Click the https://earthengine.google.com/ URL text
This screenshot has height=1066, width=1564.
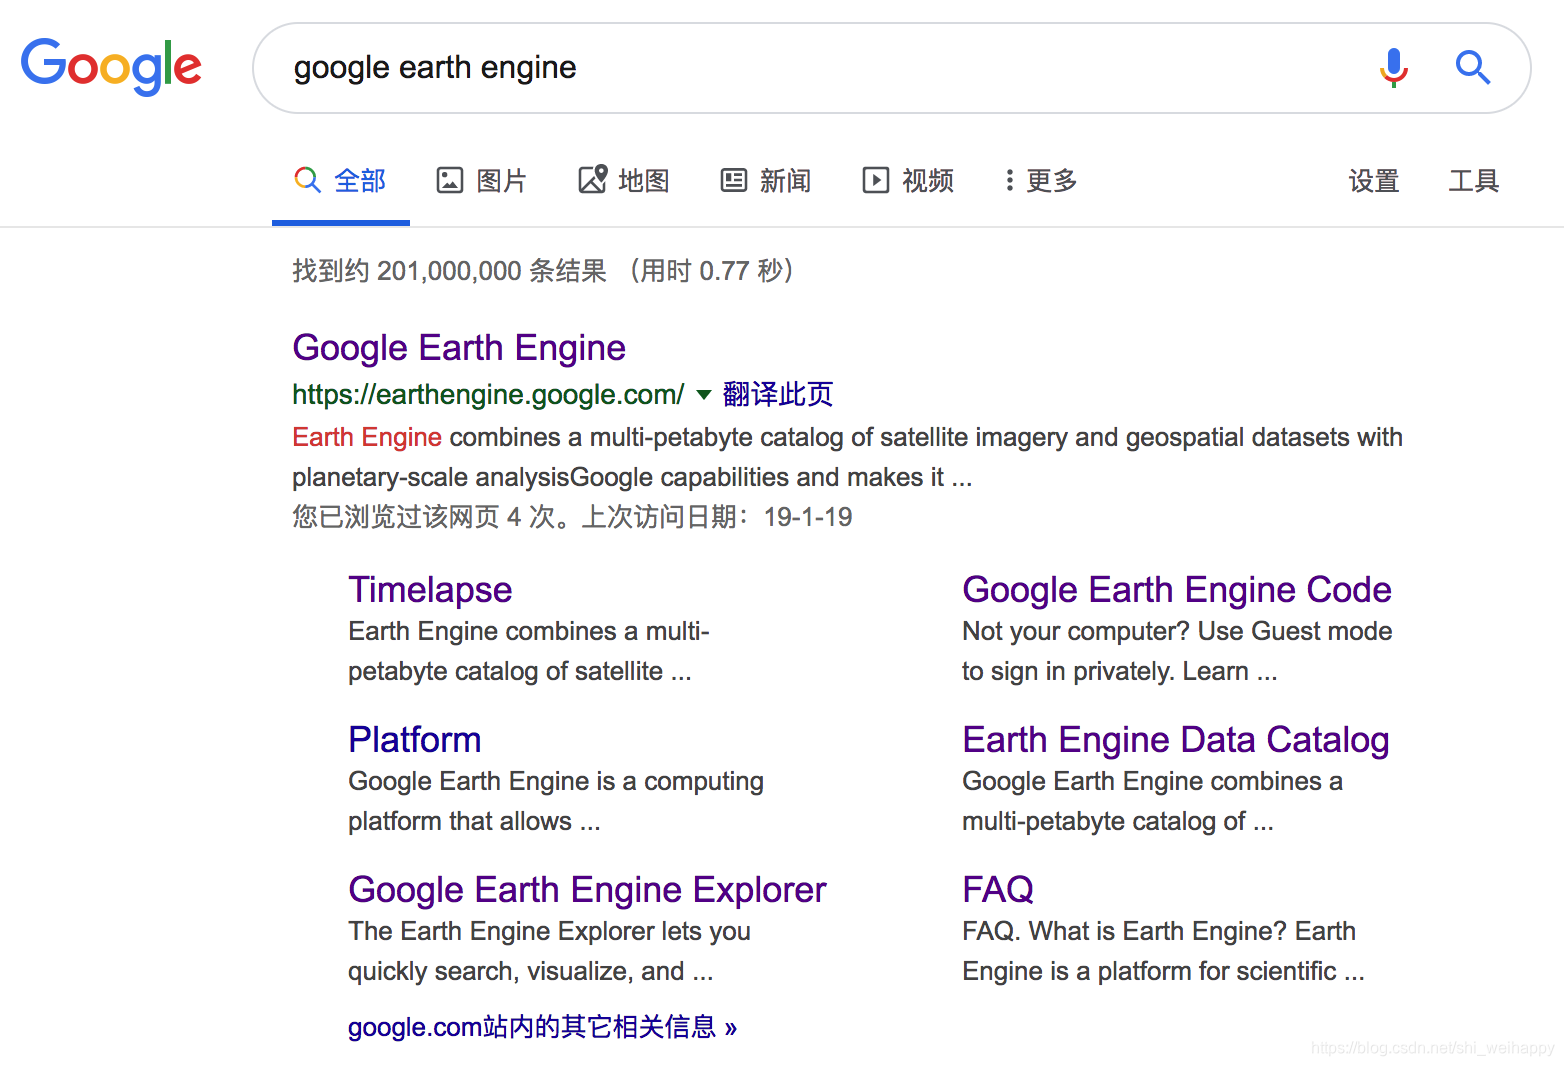tap(488, 395)
